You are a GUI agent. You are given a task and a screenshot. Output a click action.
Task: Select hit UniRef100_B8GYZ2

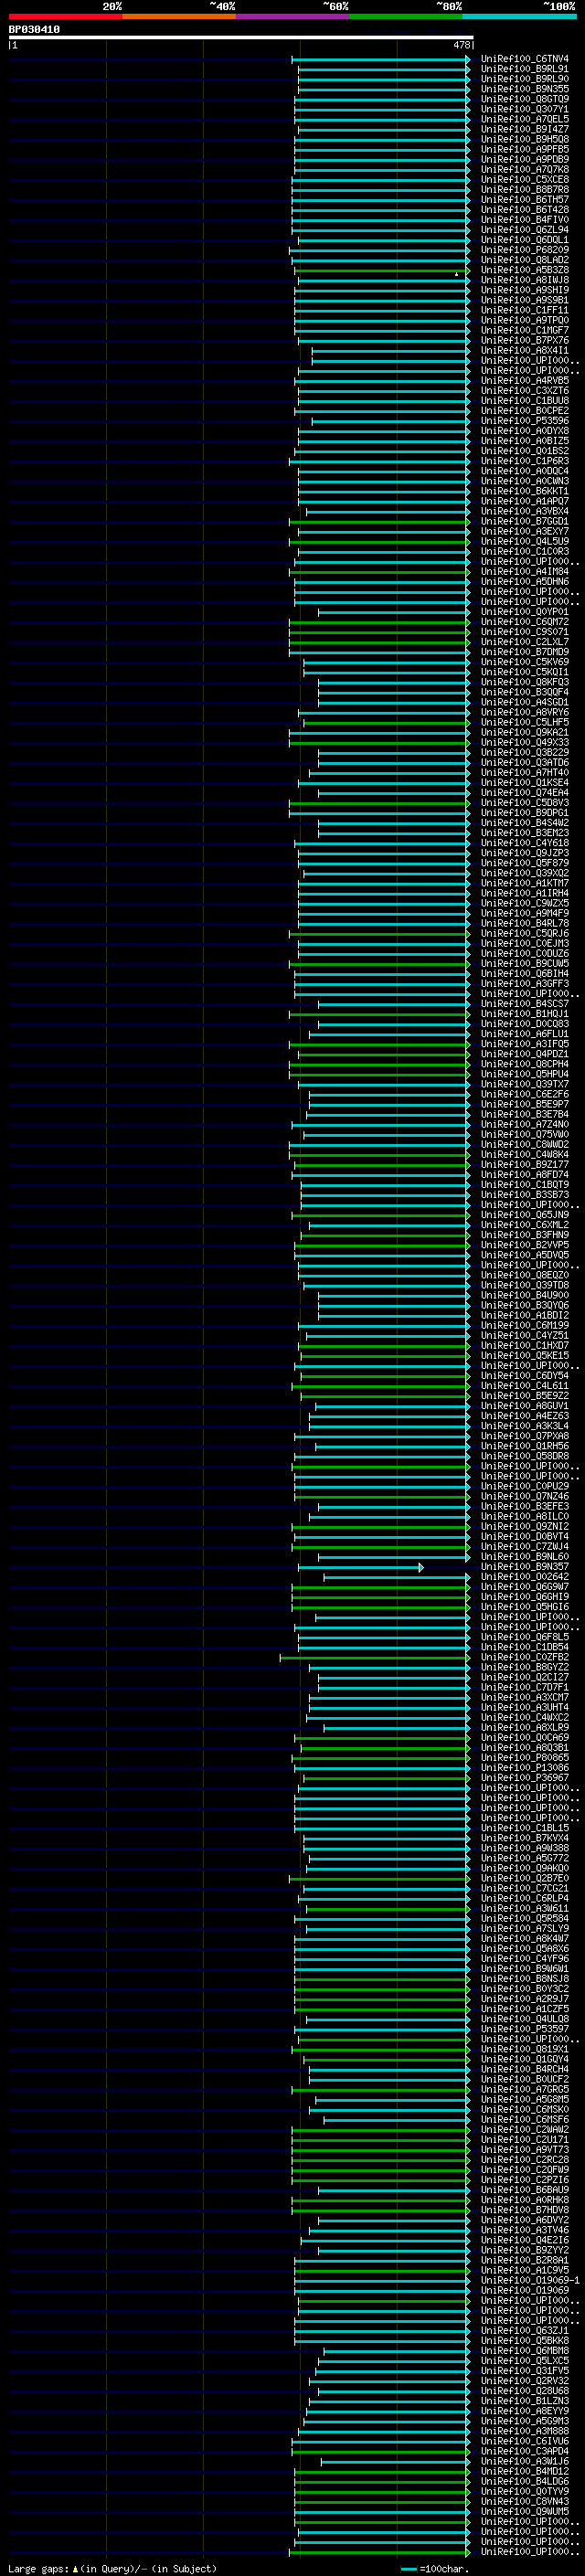click(525, 1667)
